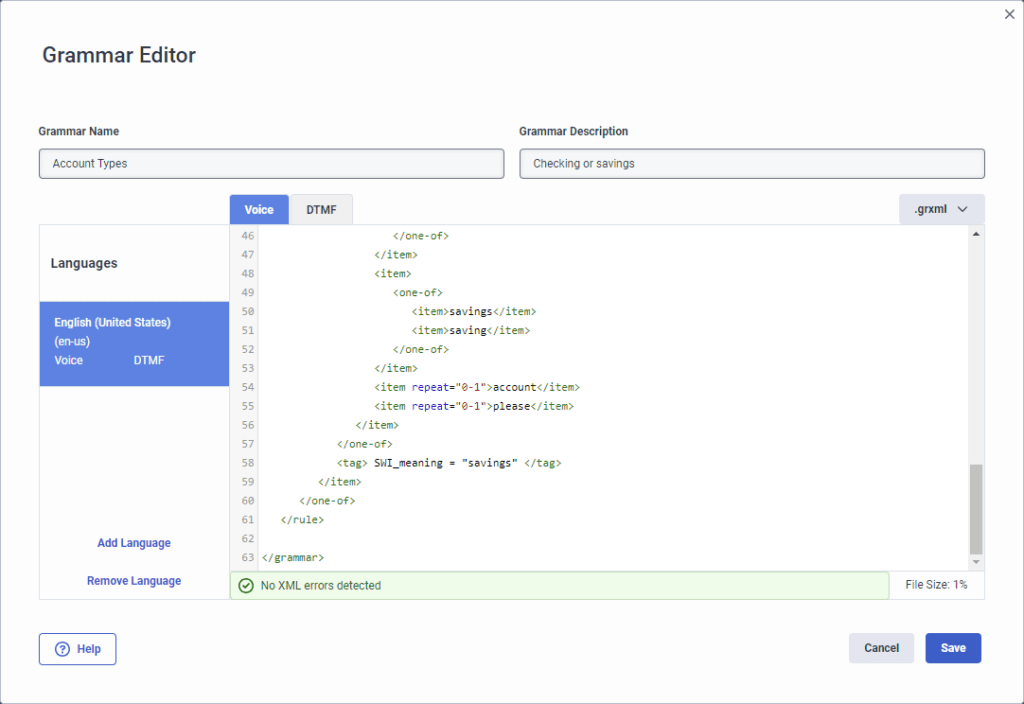Switch to the DTMF tab
1024x704 pixels.
pyautogui.click(x=321, y=210)
